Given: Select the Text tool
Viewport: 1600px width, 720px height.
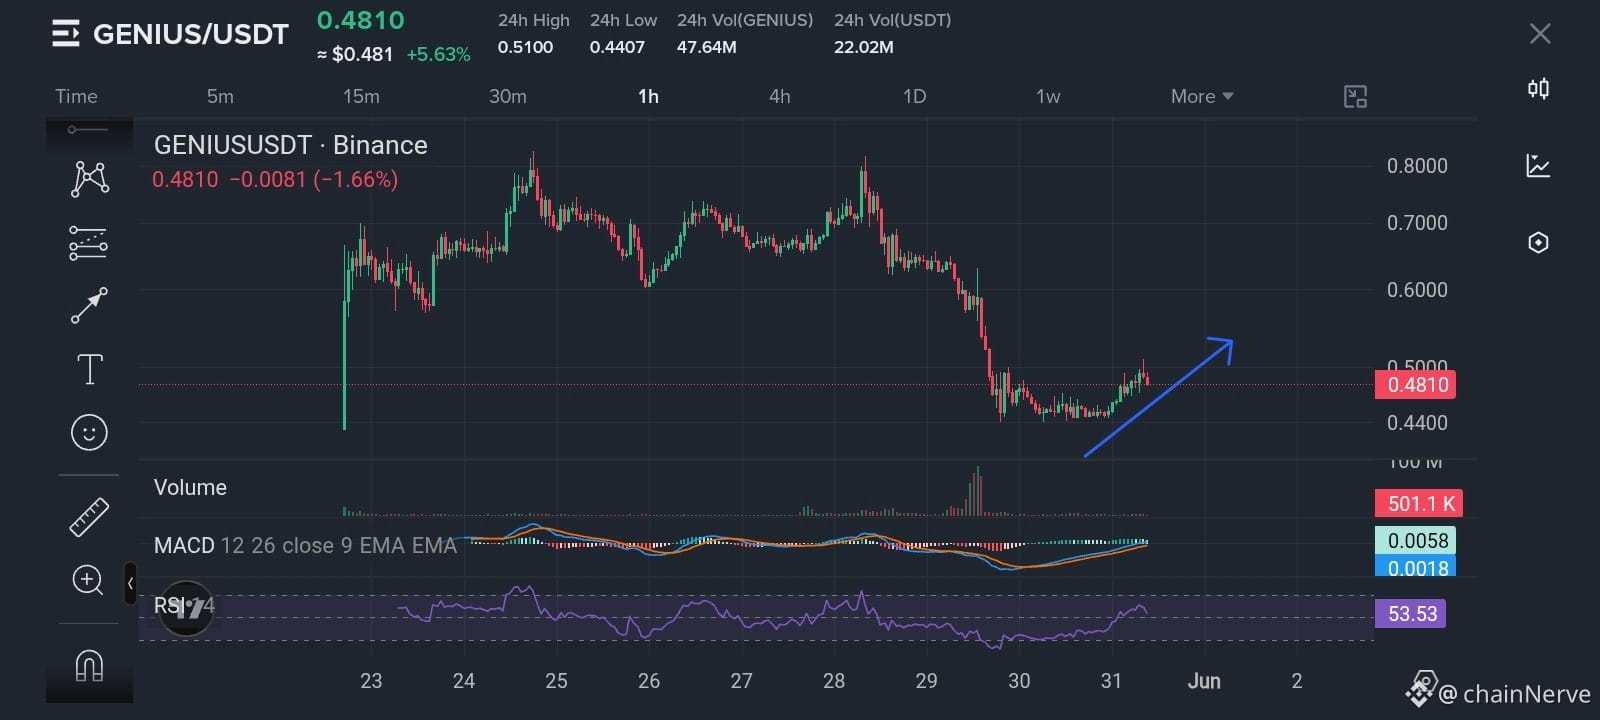Looking at the screenshot, I should pos(89,369).
